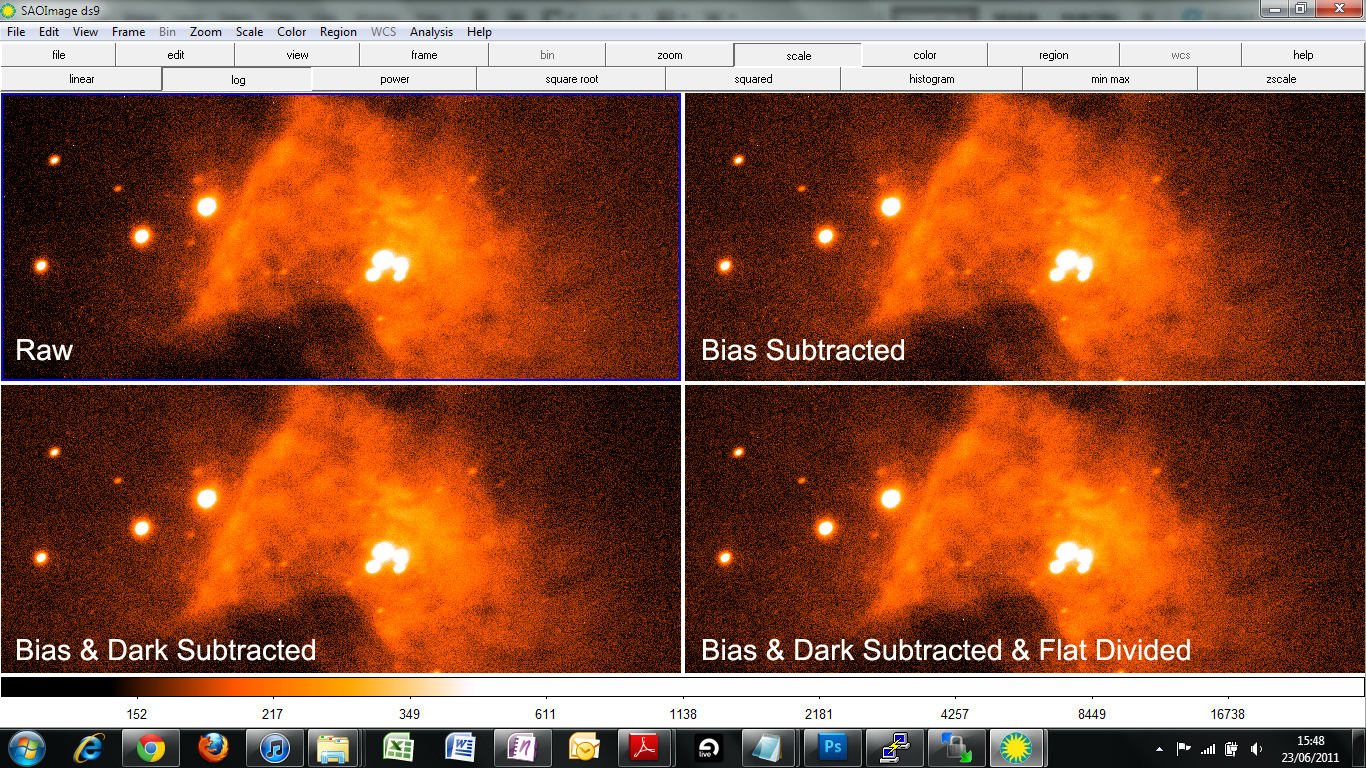This screenshot has width=1366, height=768.
Task: Enable histogram scale mode
Action: 931,79
